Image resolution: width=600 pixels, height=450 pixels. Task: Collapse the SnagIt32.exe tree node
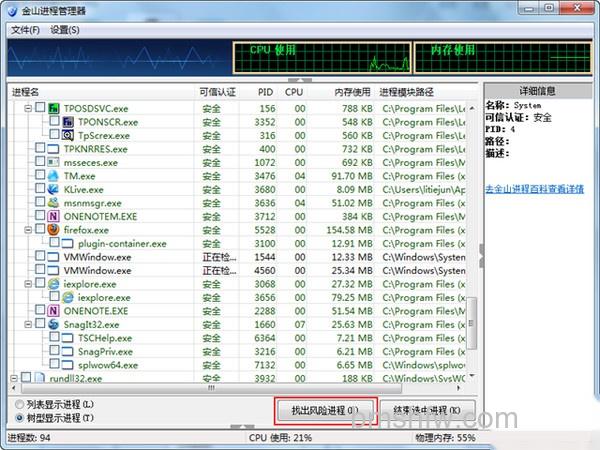click(28, 324)
